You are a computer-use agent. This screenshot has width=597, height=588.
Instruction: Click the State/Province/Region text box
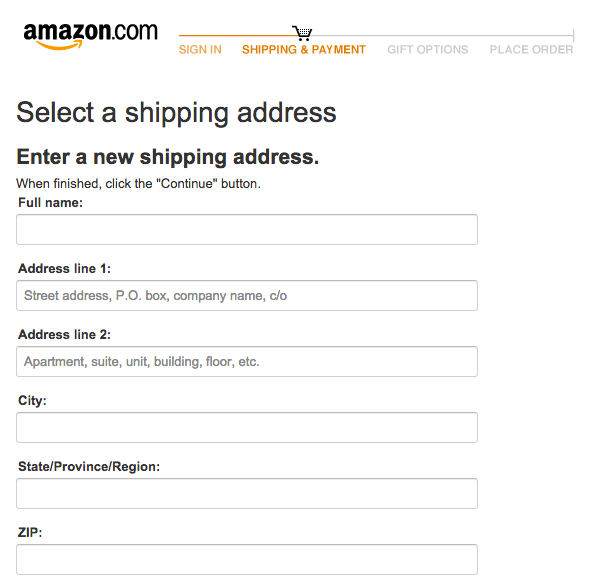pos(247,494)
